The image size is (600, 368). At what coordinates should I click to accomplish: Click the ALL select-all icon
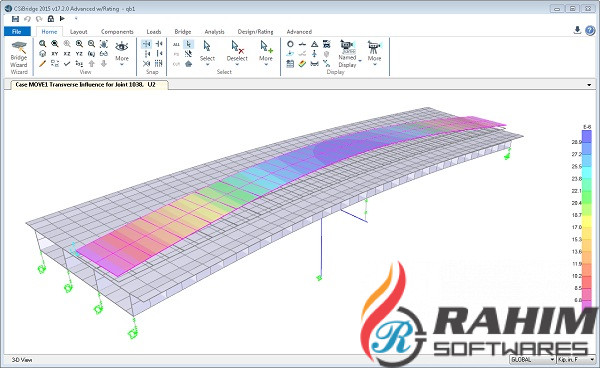click(x=176, y=44)
